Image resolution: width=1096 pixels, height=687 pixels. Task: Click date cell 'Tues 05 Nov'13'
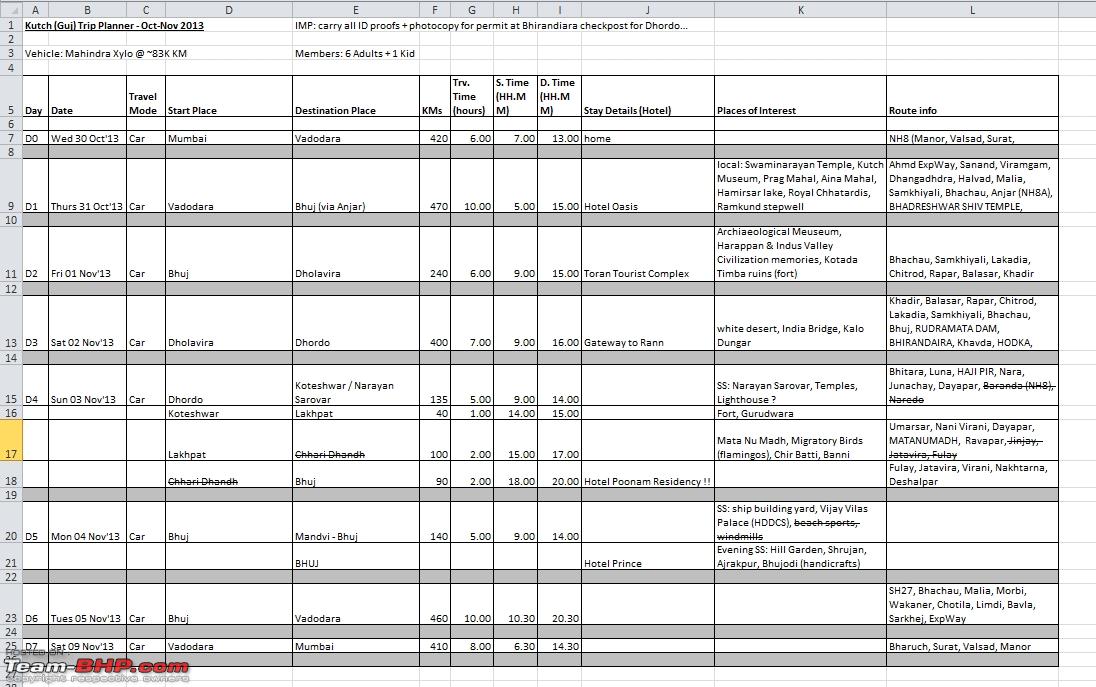(87, 605)
